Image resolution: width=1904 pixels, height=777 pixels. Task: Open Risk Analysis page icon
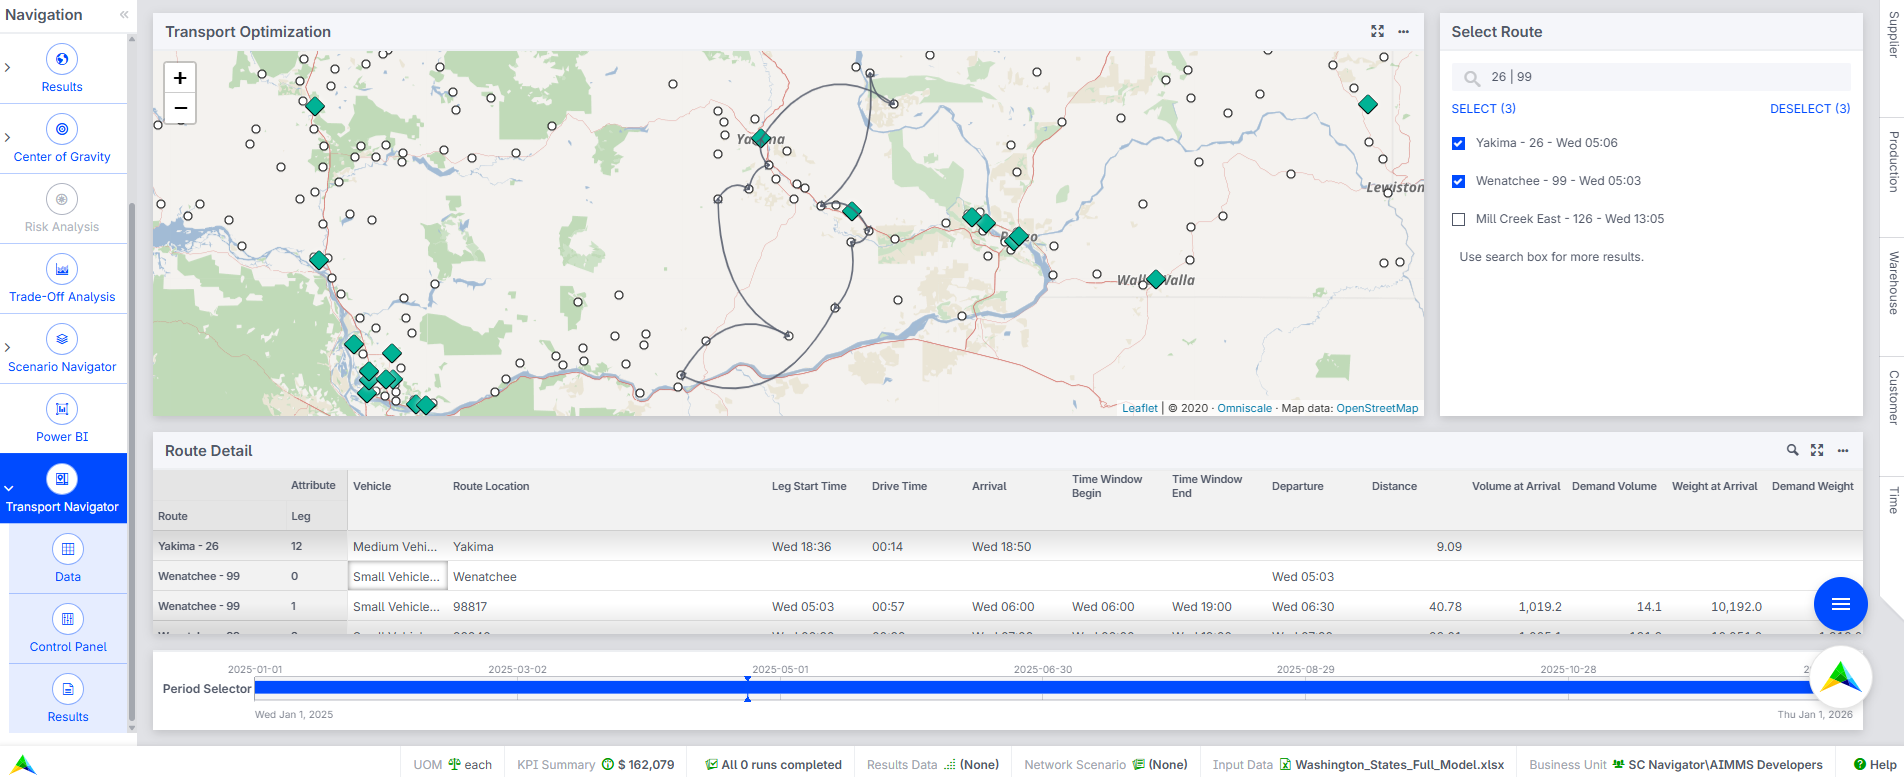62,199
